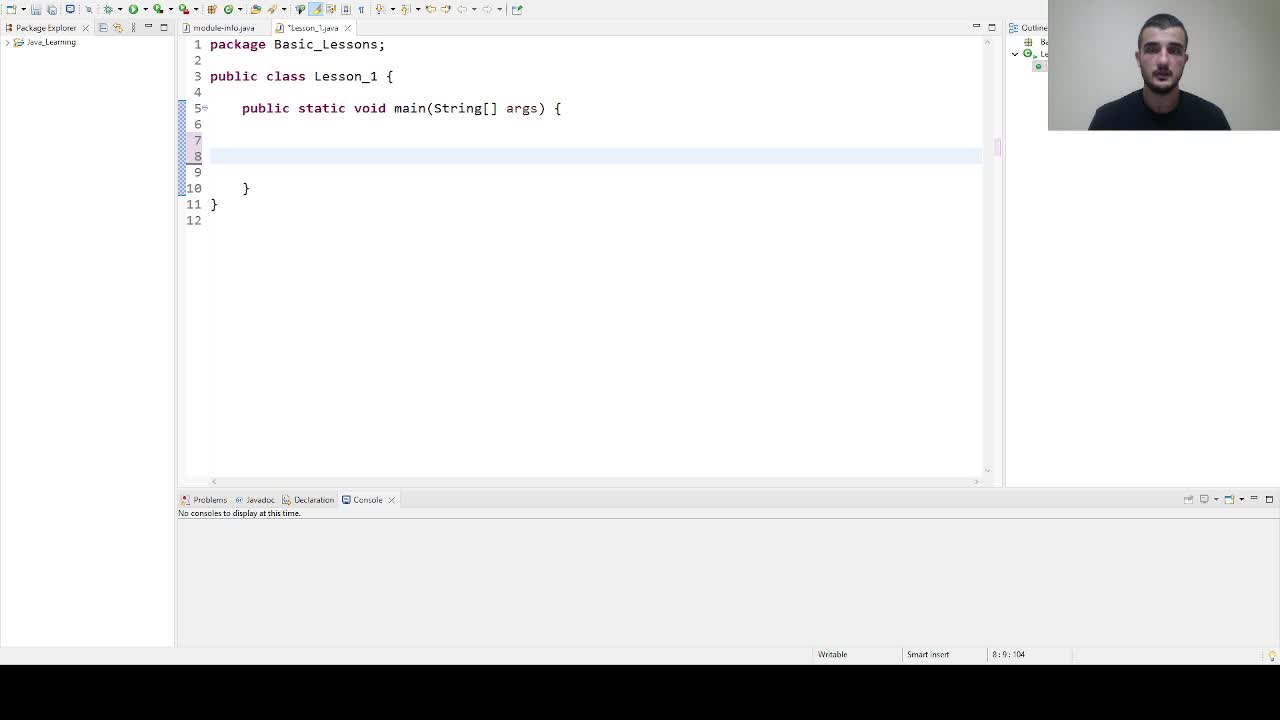Image resolution: width=1280 pixels, height=720 pixels.
Task: Click the package Basic_Lessons code line
Action: pyautogui.click(x=297, y=44)
